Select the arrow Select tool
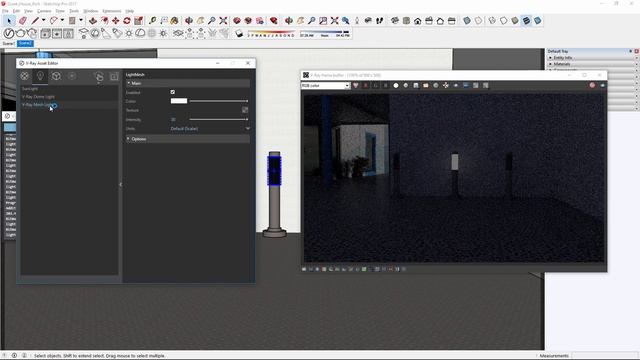The width and height of the screenshot is (640, 360). [x=9, y=20]
